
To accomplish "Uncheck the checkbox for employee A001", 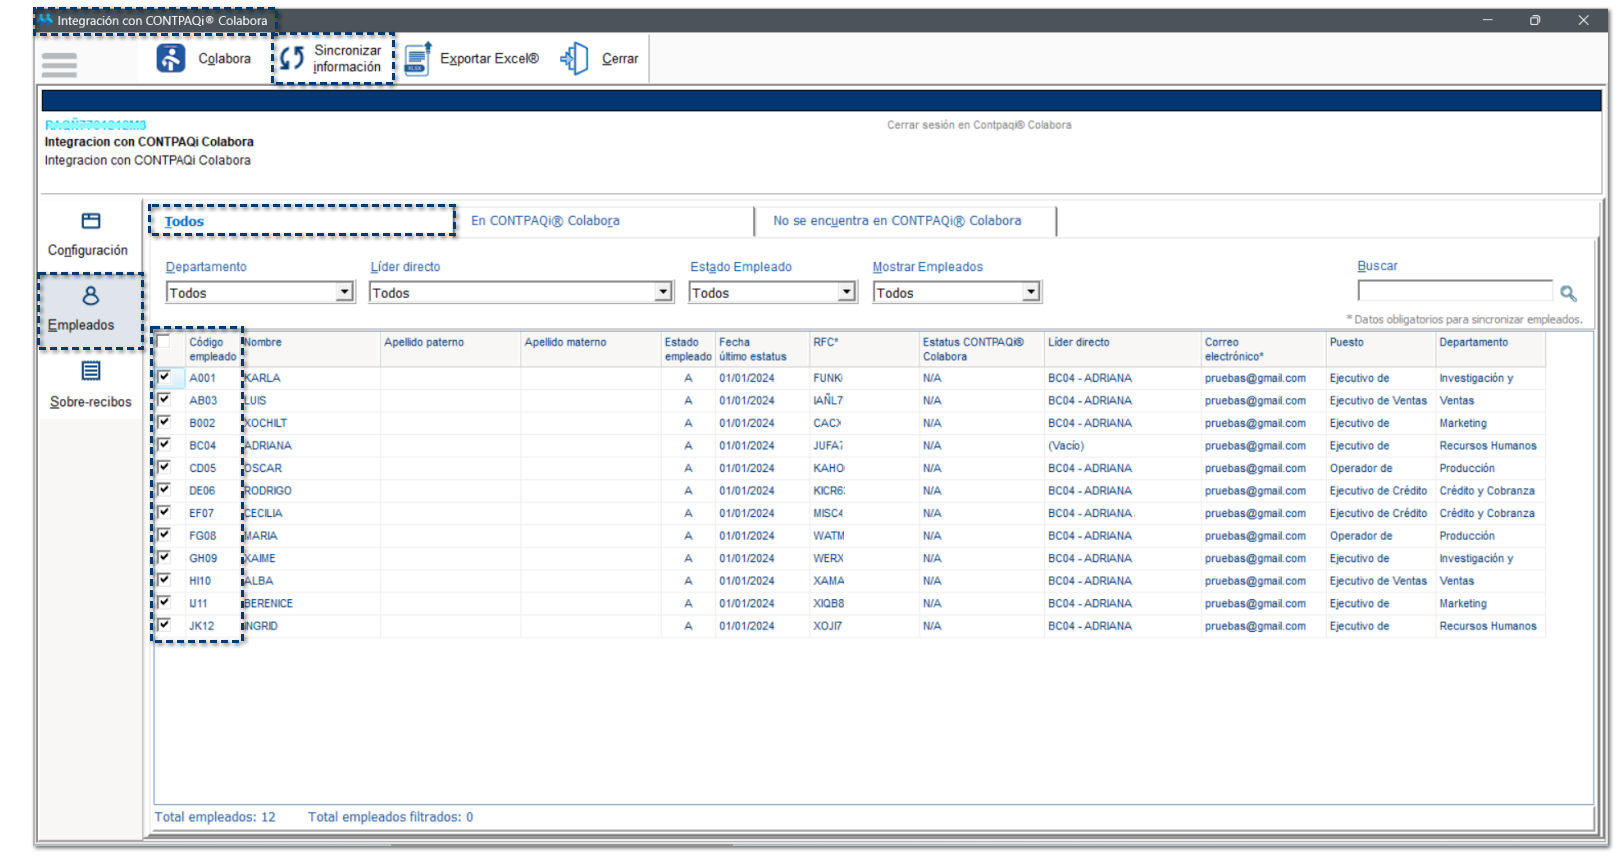I will (164, 377).
